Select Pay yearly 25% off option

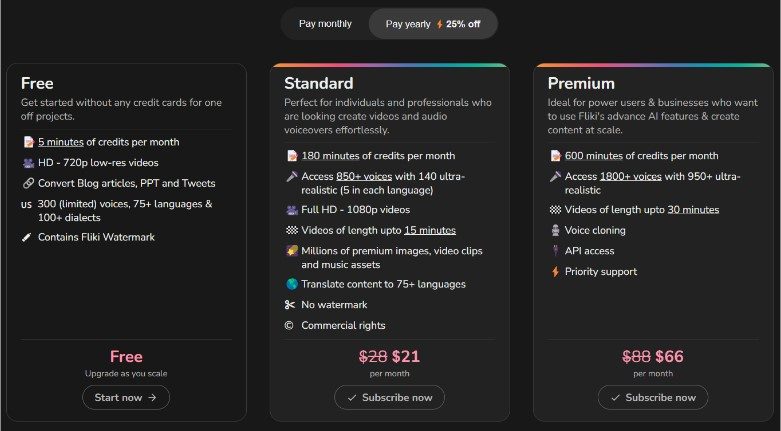[433, 24]
